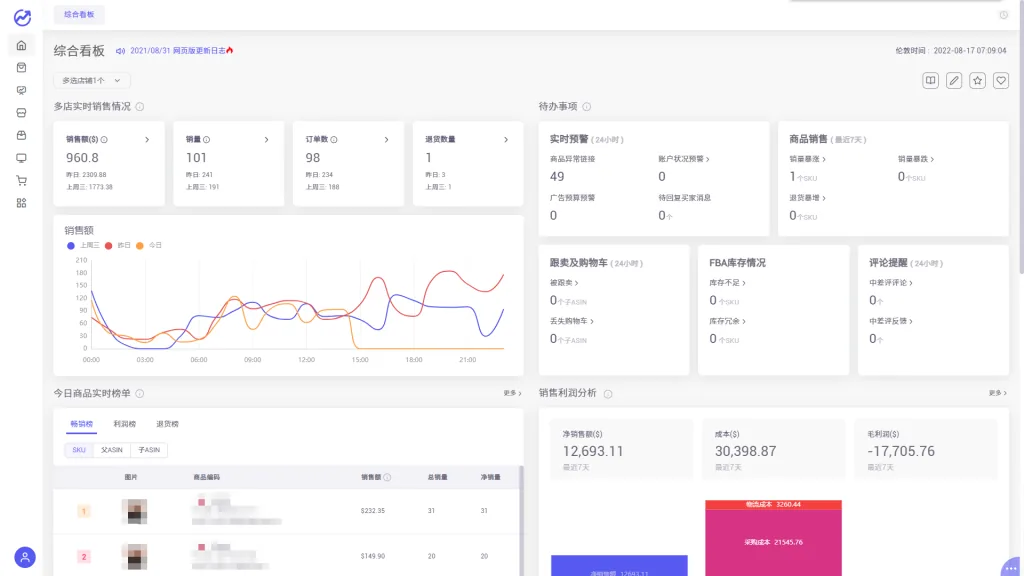This screenshot has width=1024, height=576.
Task: Expand the 销量 card arrow
Action: [x=266, y=139]
